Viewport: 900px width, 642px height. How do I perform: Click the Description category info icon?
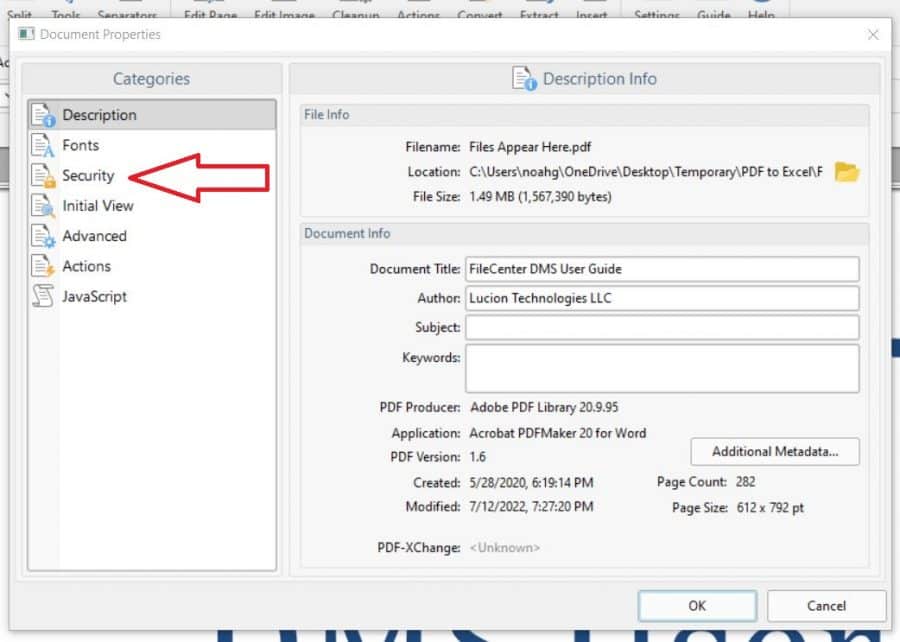pos(44,114)
